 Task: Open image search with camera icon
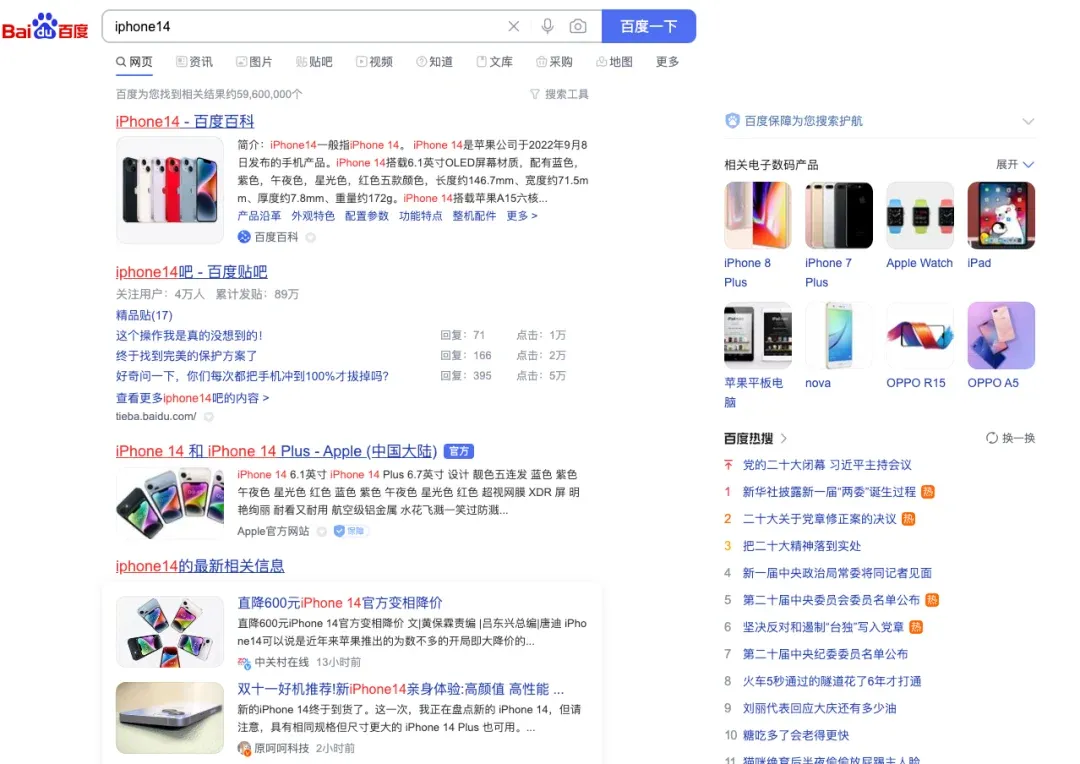(x=578, y=26)
